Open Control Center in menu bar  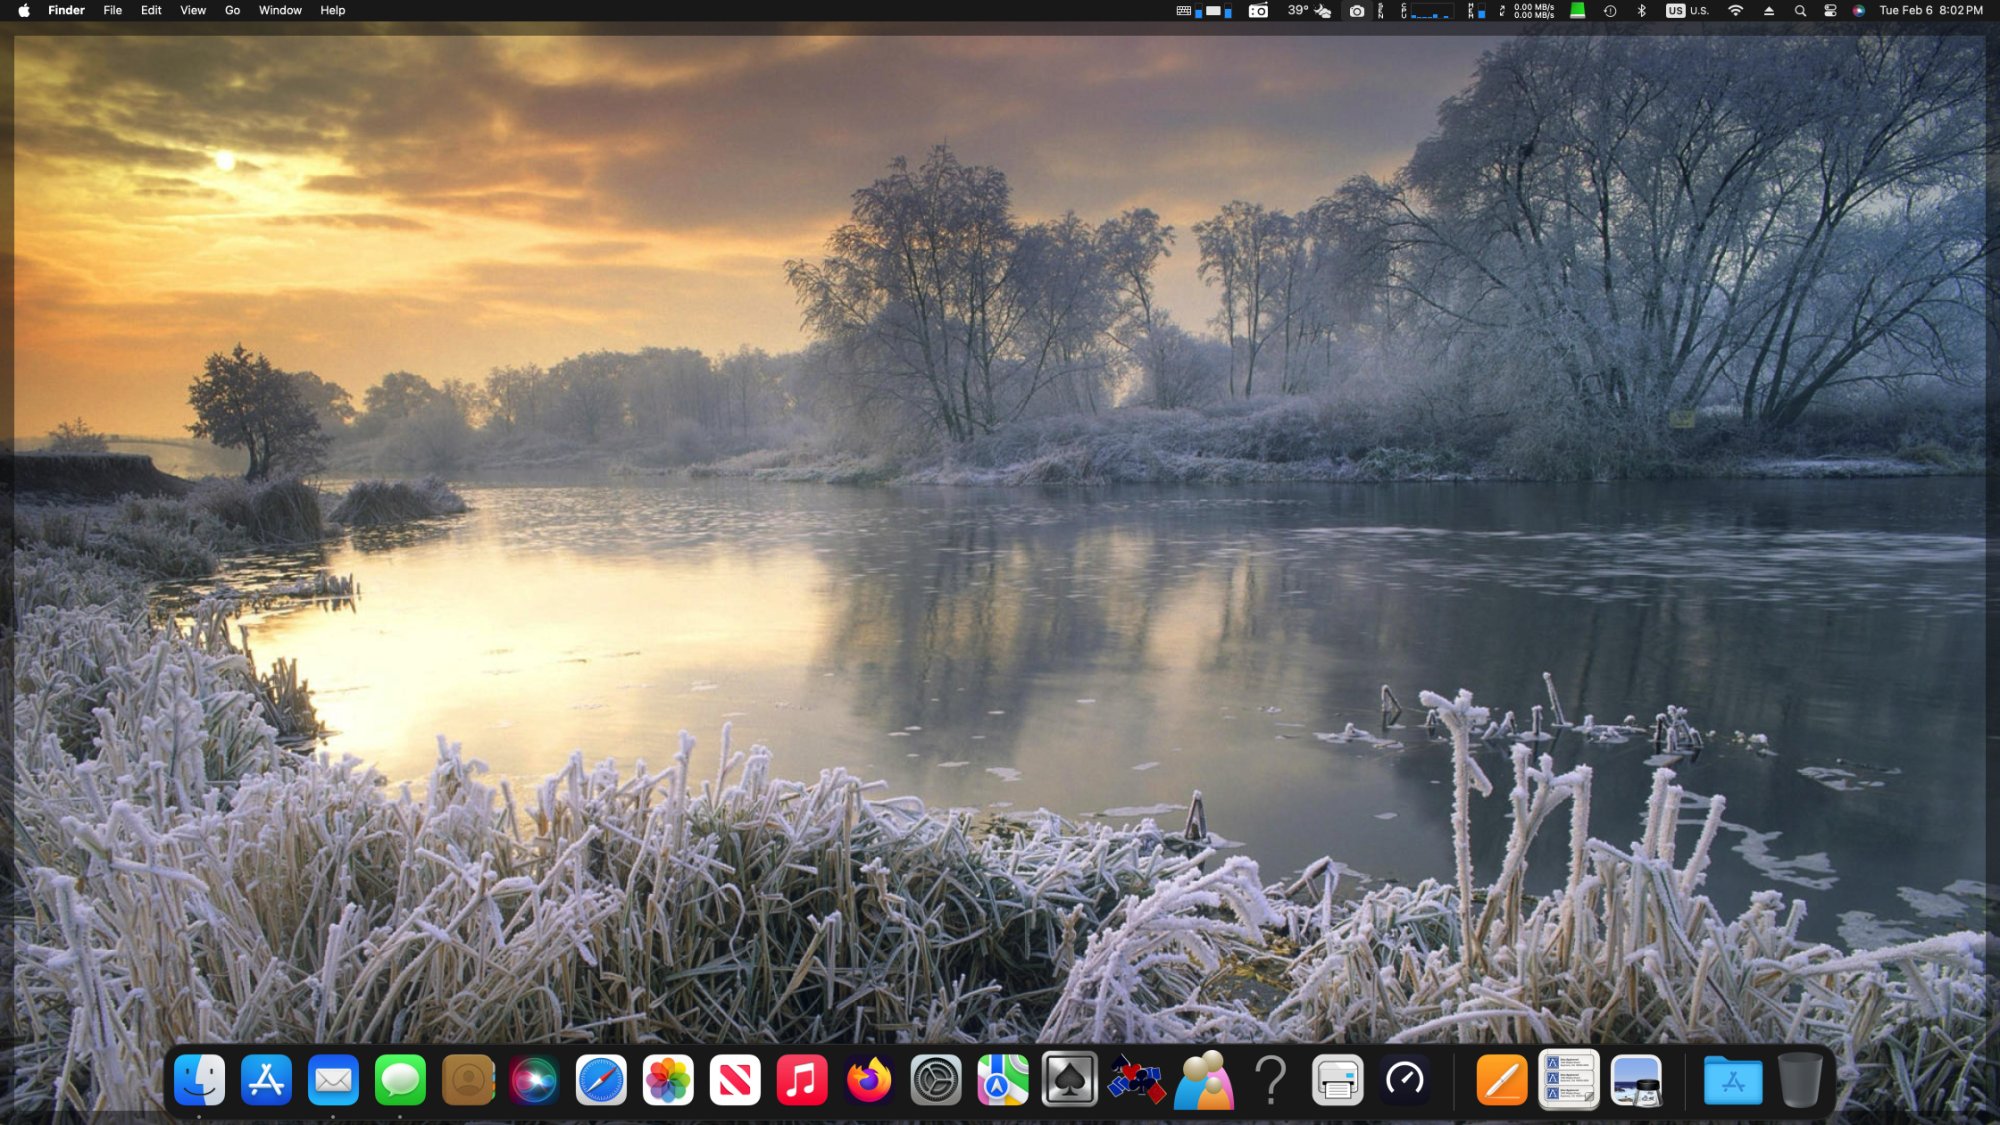1830,11
